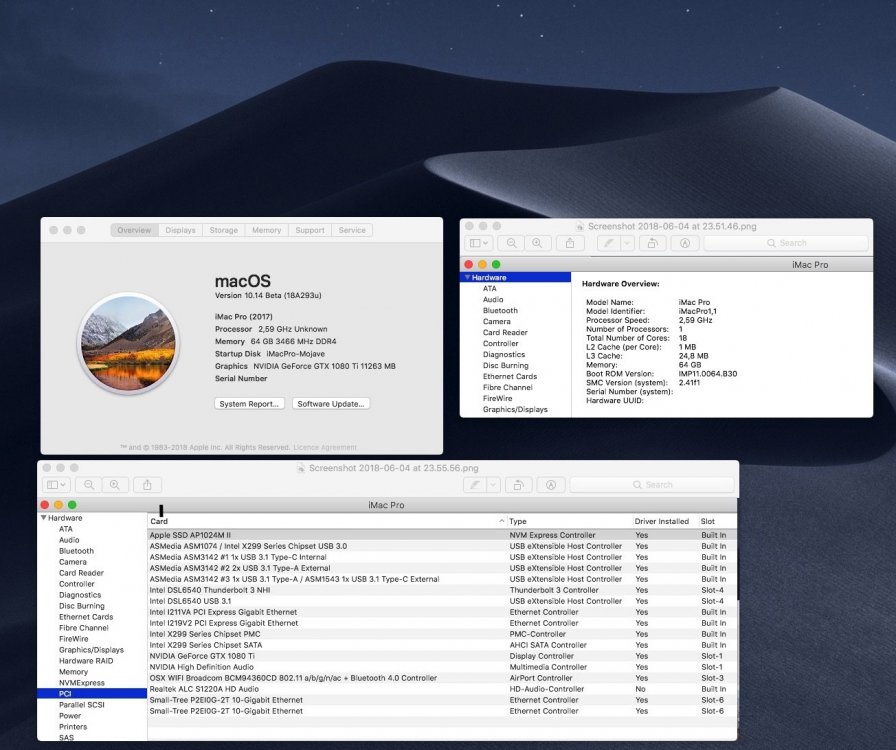The image size is (896, 750).
Task: Share the 23.55.56 screenshot via the share icon
Action: point(147,485)
